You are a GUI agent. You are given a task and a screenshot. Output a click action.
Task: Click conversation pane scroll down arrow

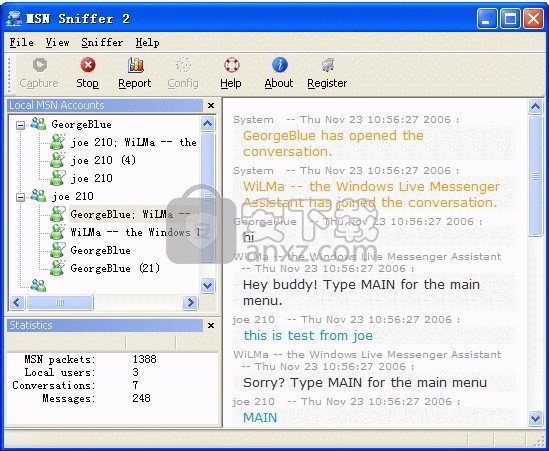pos(535,418)
